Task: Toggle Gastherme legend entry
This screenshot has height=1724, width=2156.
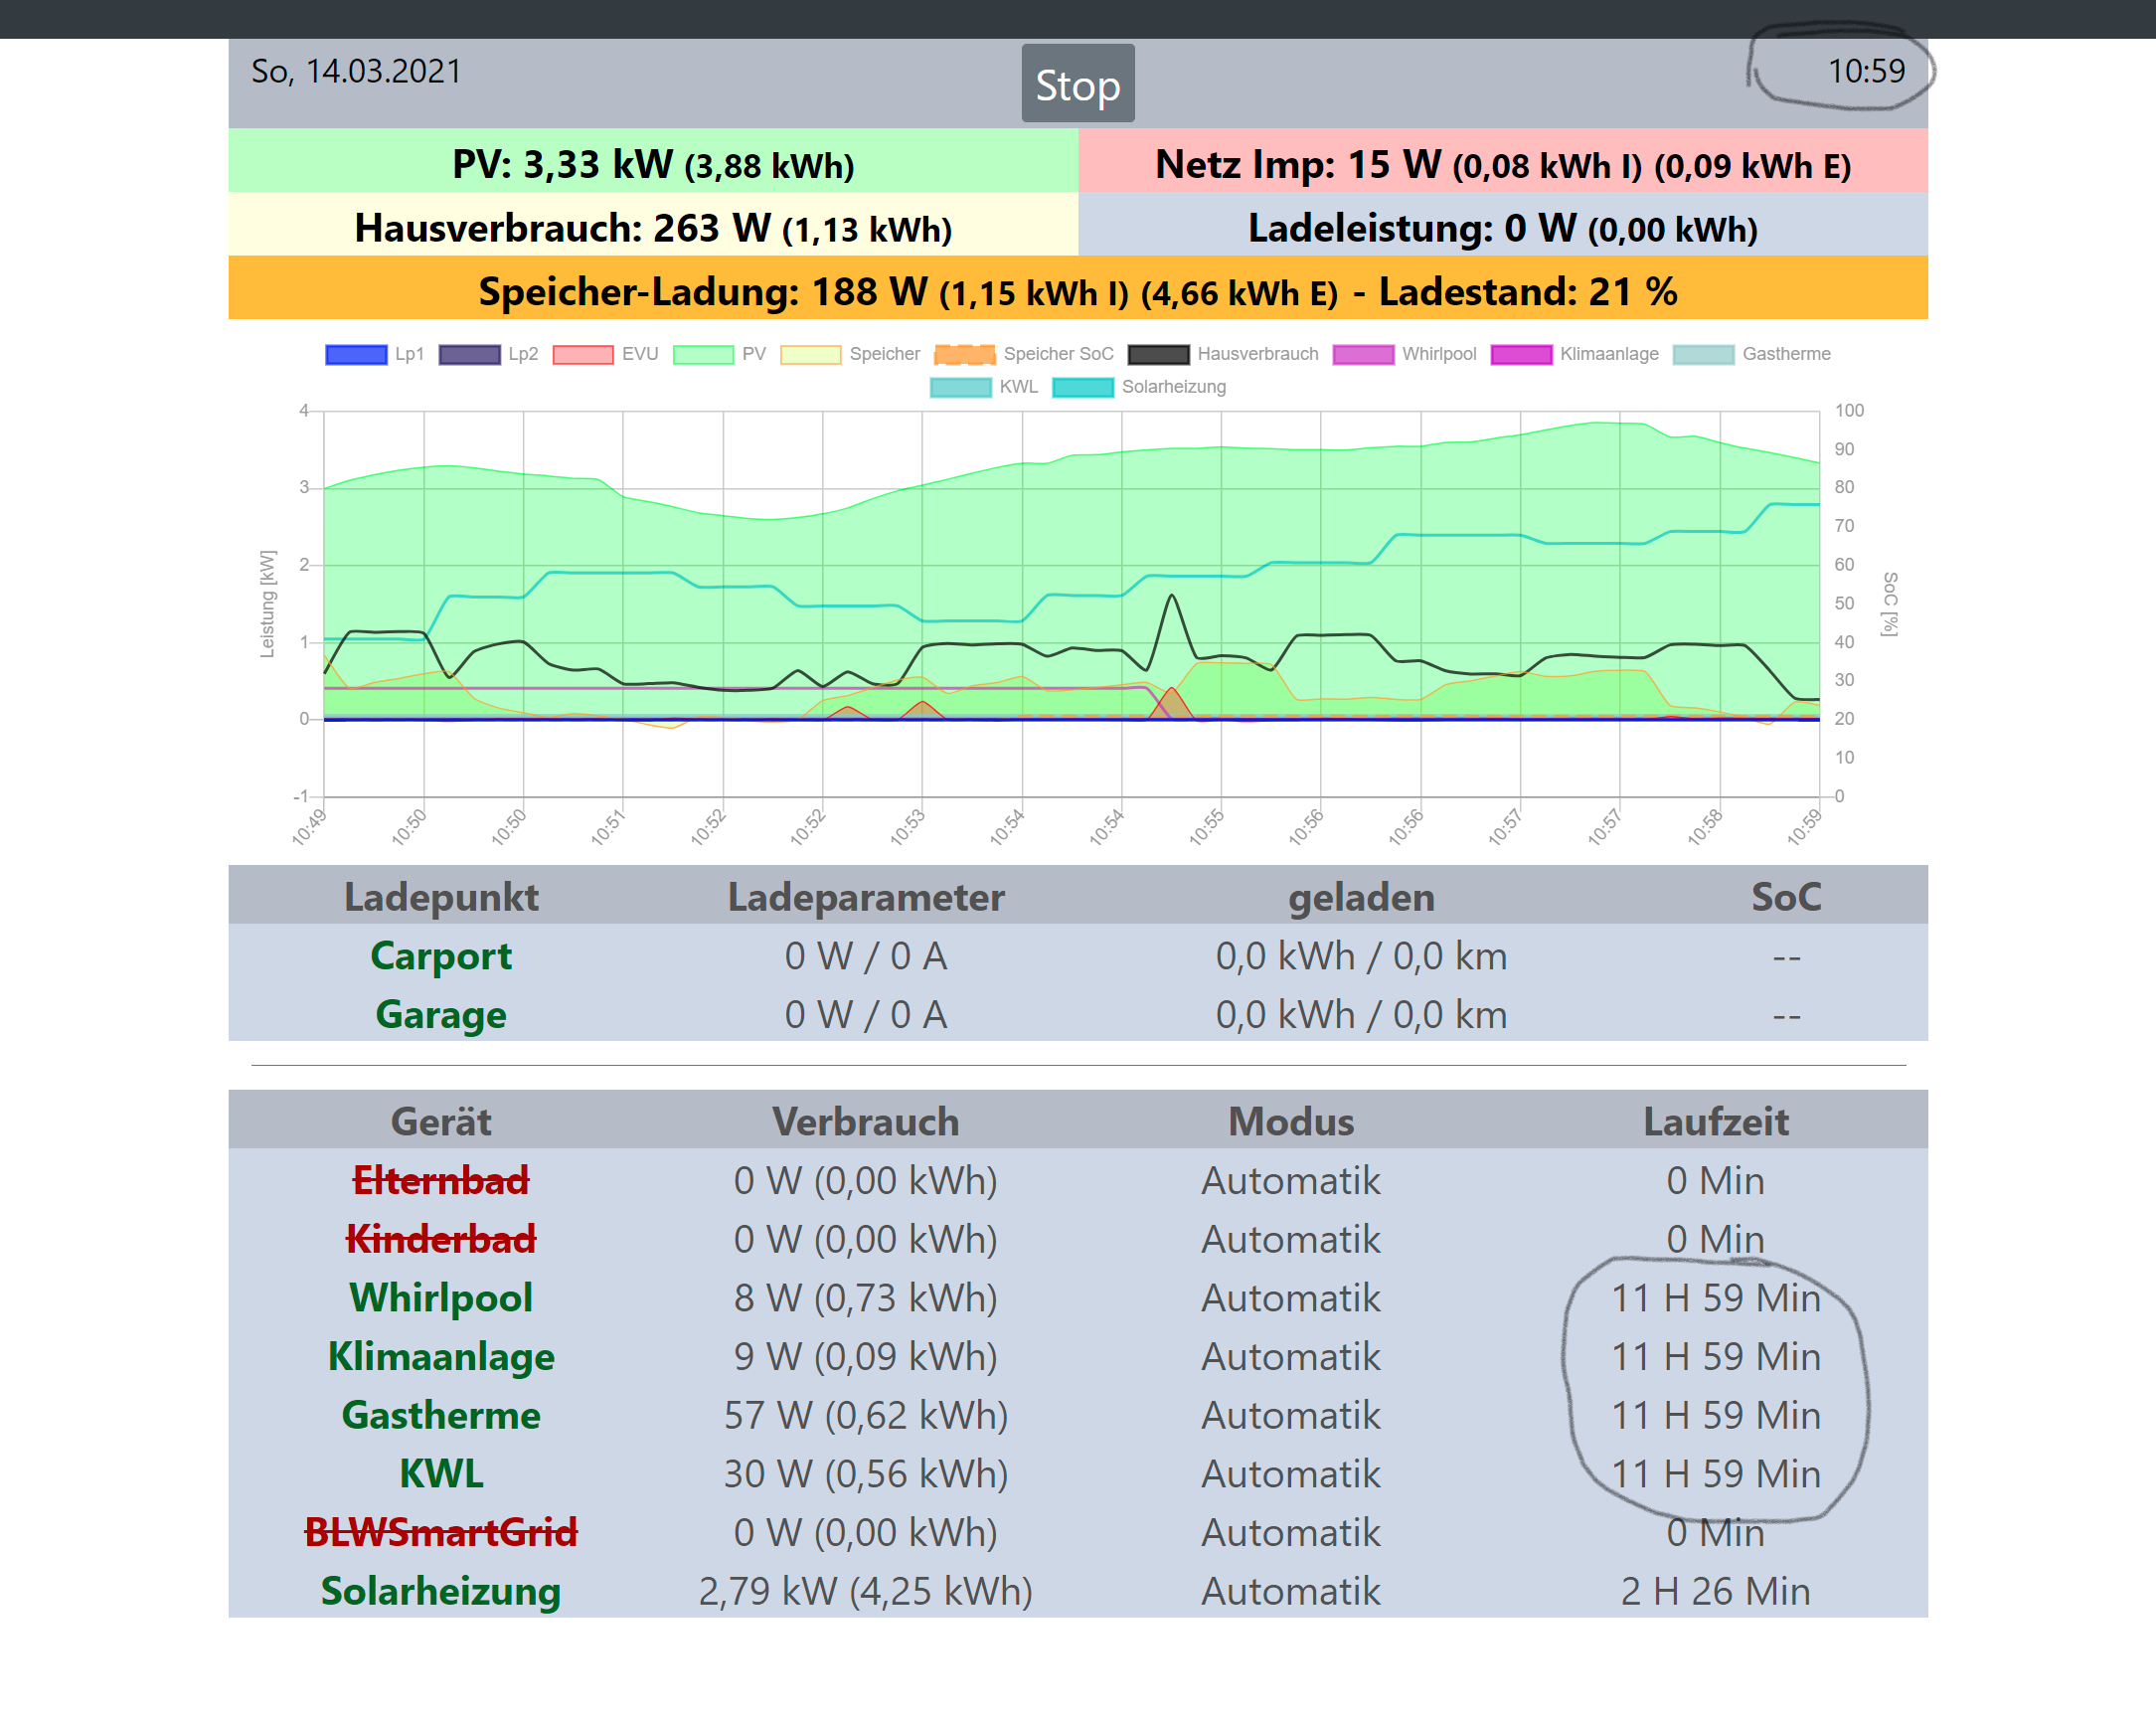Action: click(1703, 354)
